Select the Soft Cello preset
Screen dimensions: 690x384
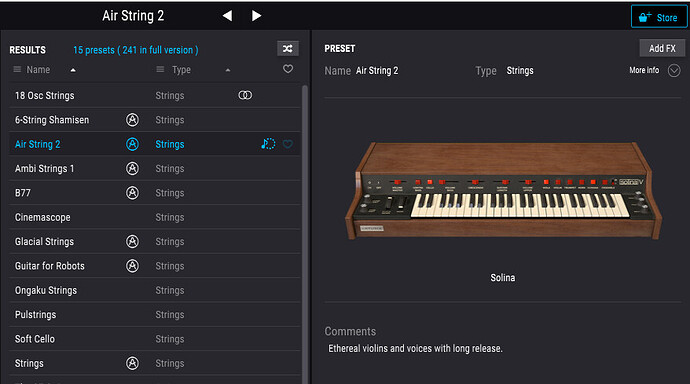click(35, 339)
